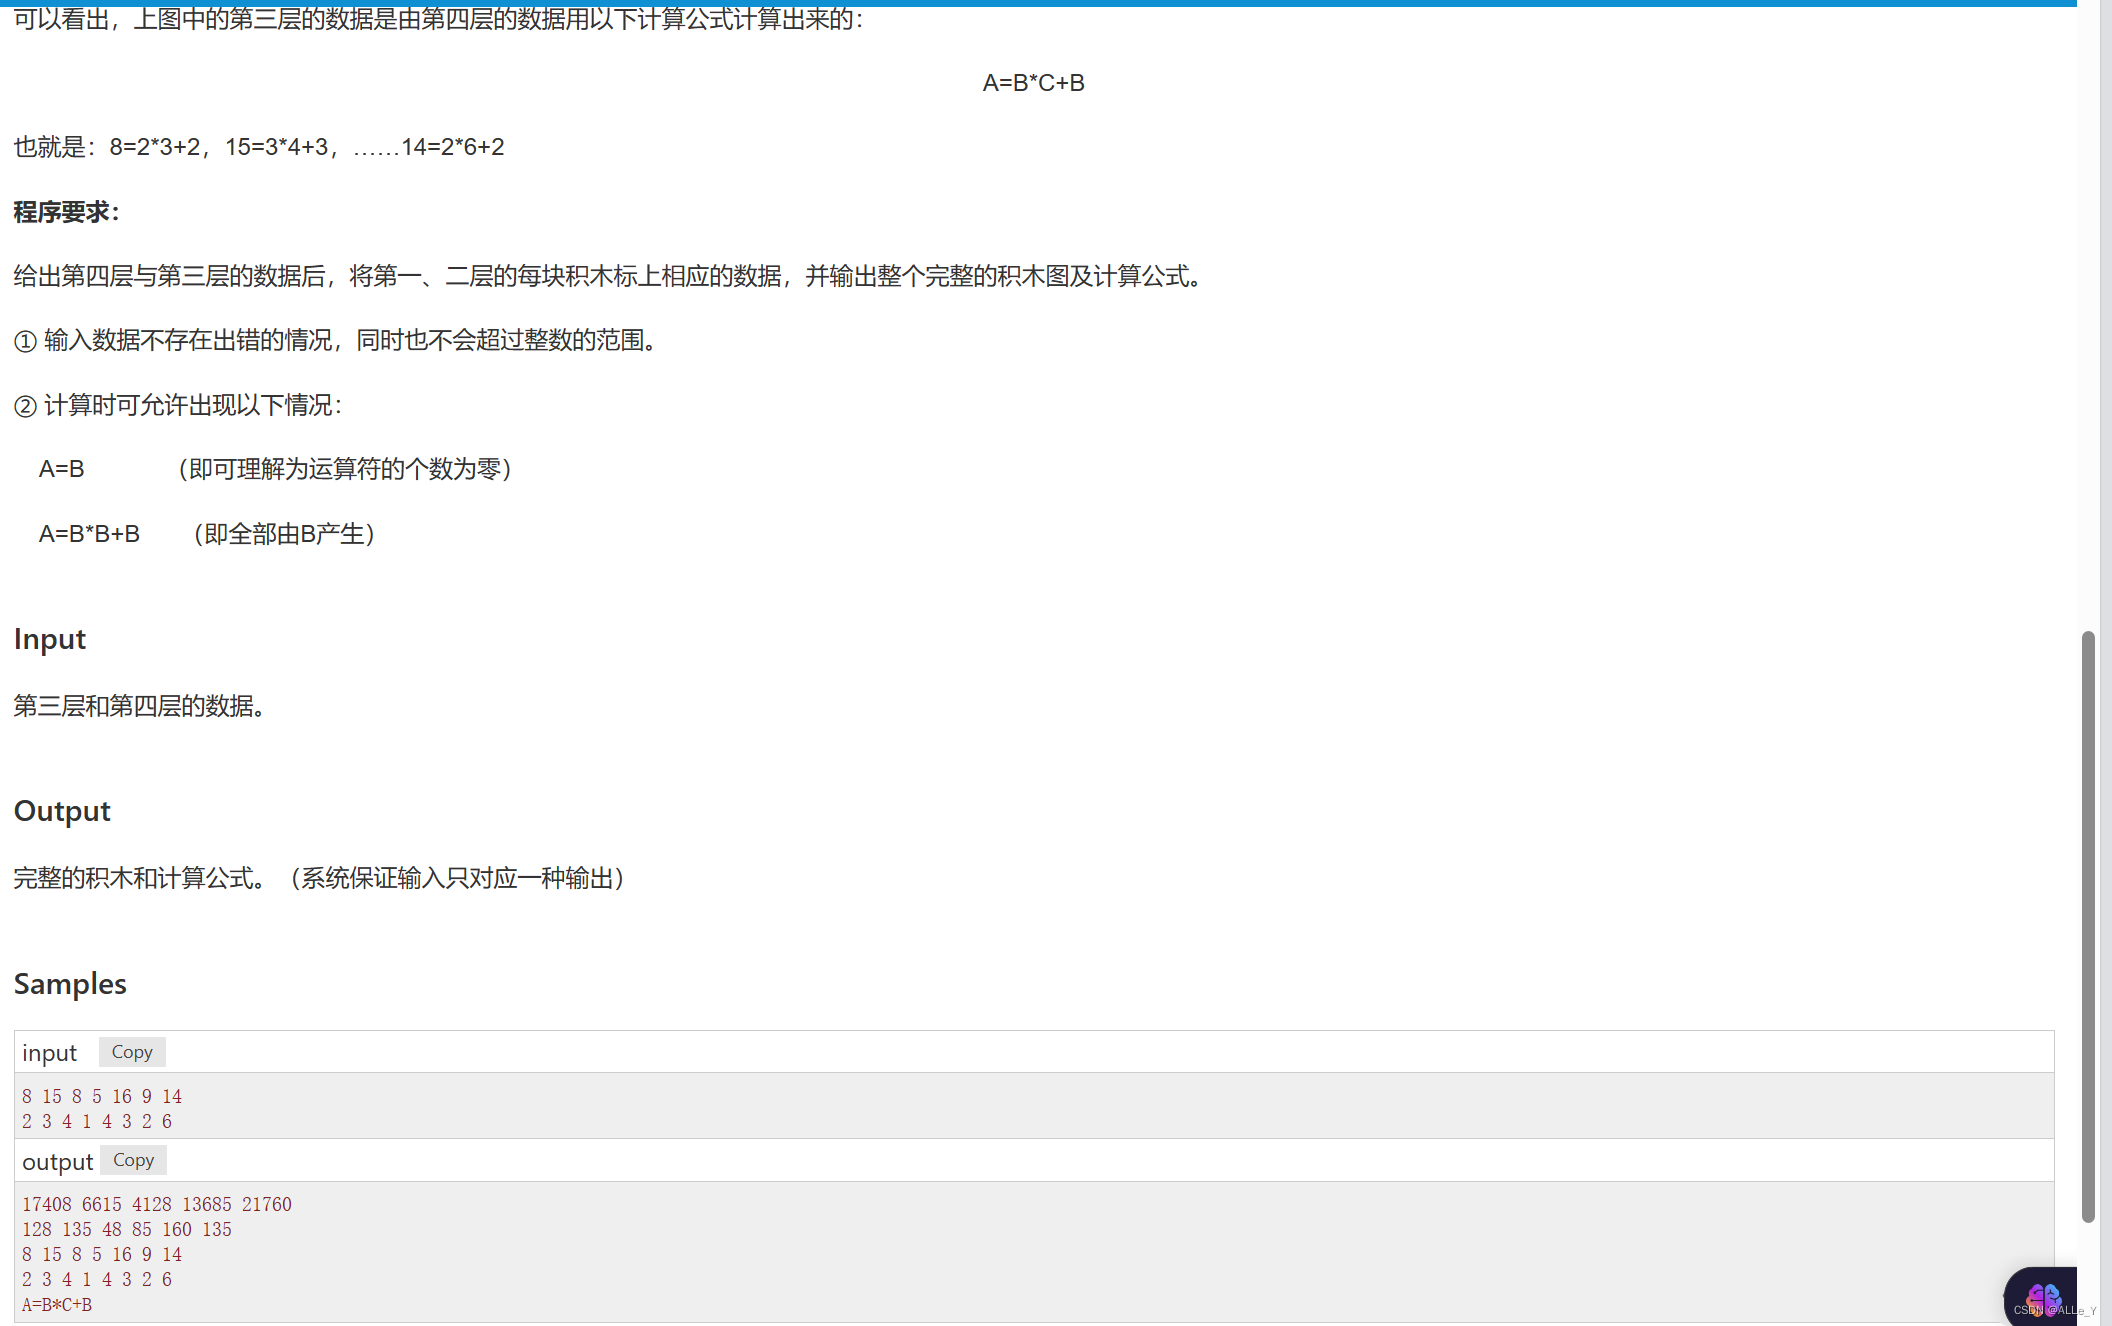2112x1326 pixels.
Task: Copy the sample input data
Action: (132, 1052)
